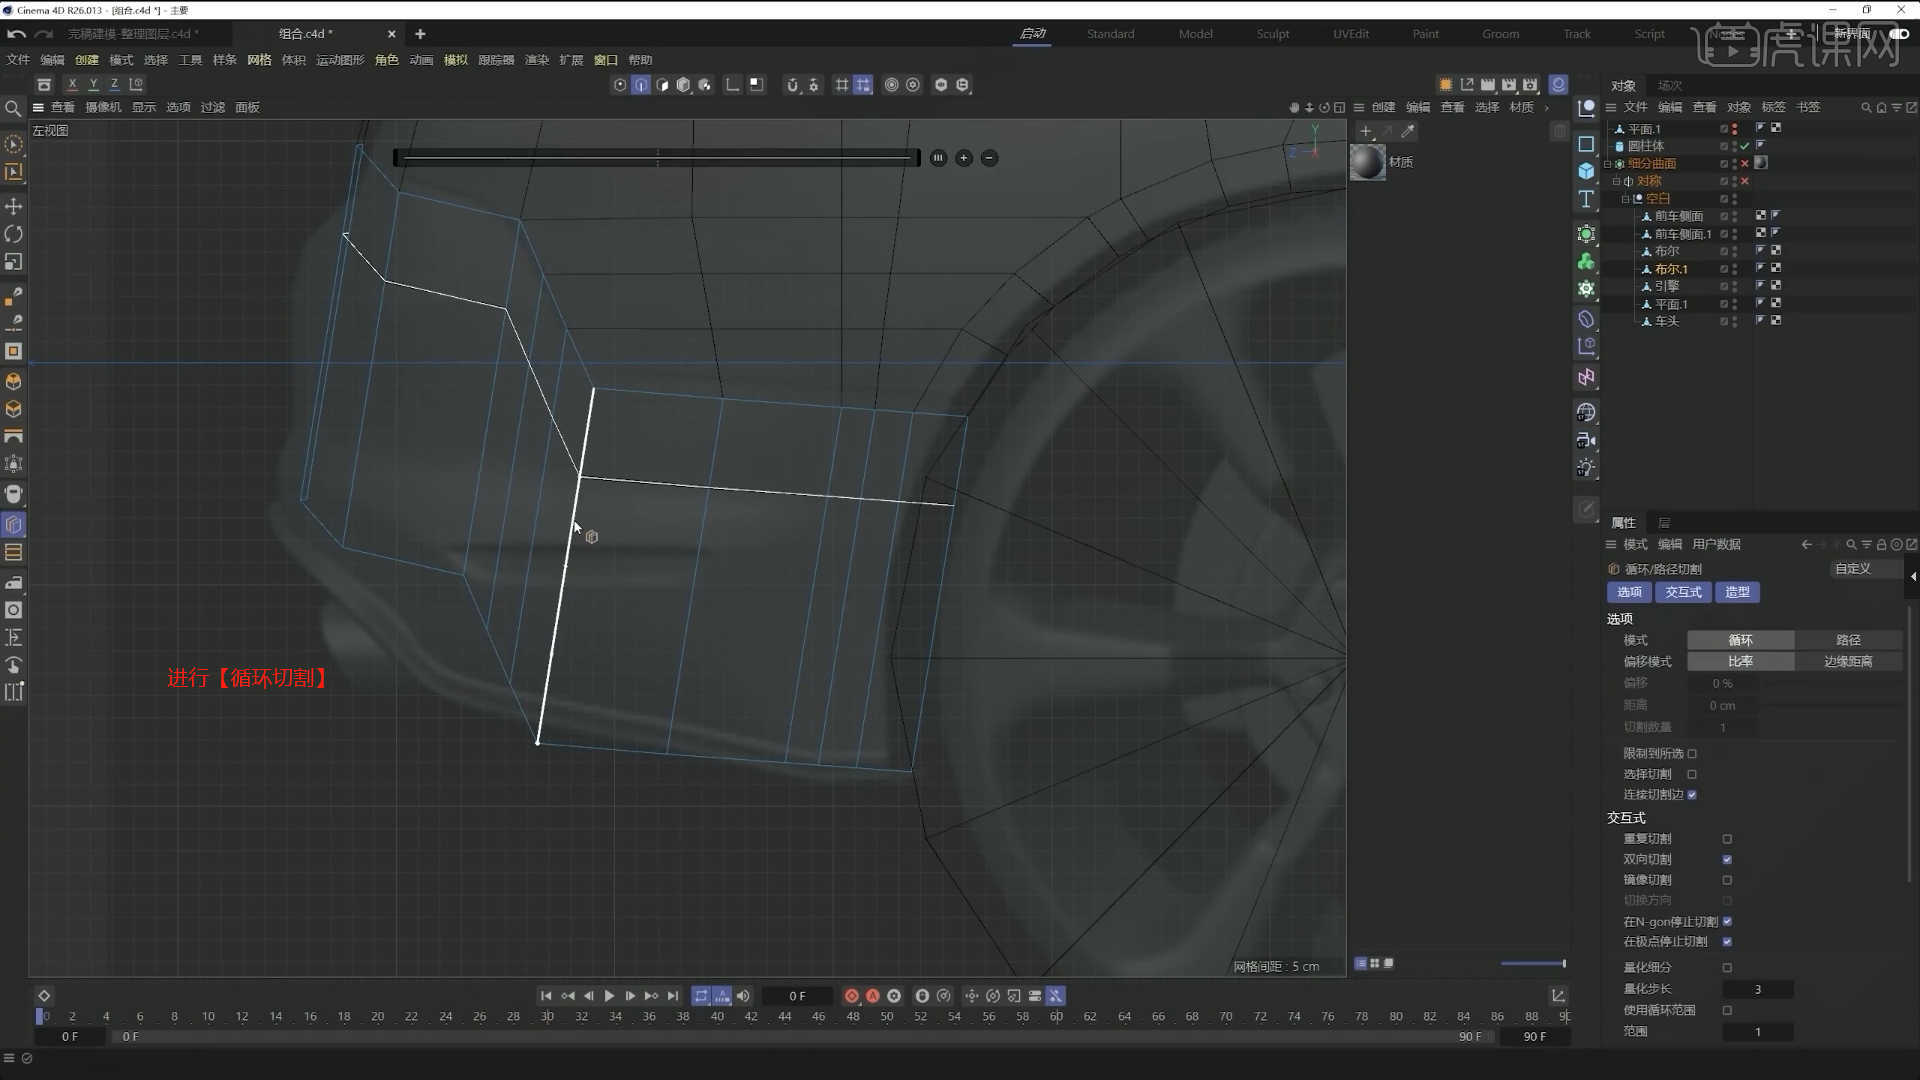1920x1080 pixels.
Task: Click the attribute panel collapse arrow at right
Action: point(1913,577)
